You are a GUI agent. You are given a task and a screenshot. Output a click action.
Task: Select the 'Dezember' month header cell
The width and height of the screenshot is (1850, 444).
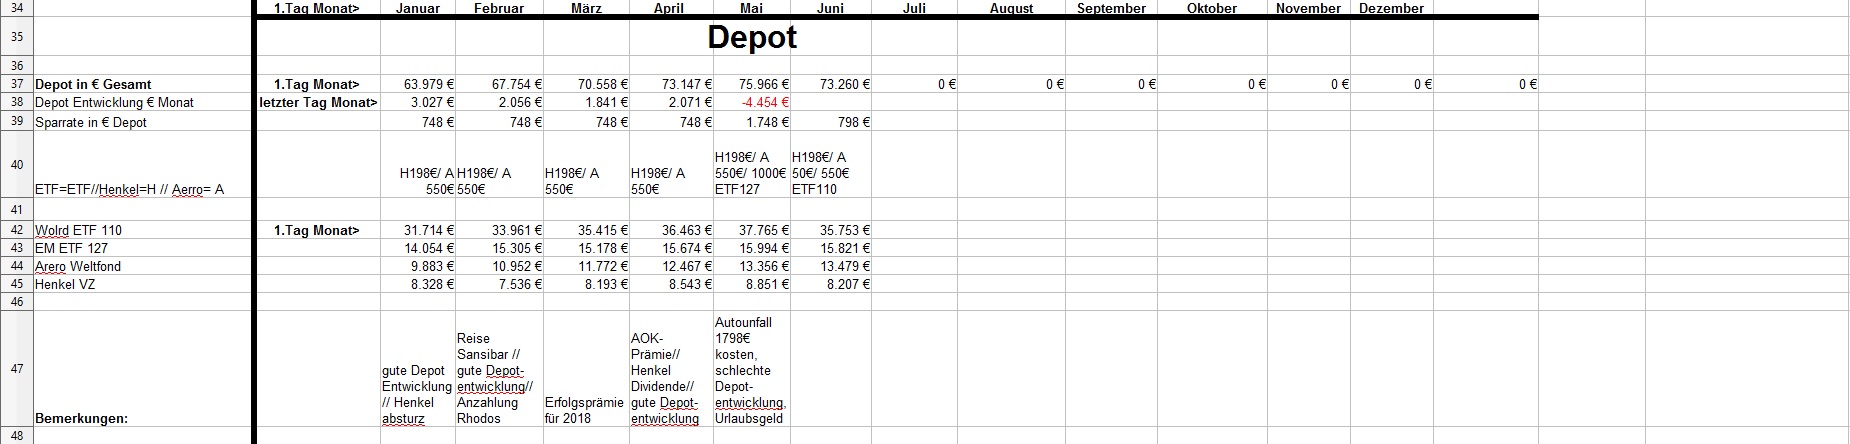click(1391, 8)
